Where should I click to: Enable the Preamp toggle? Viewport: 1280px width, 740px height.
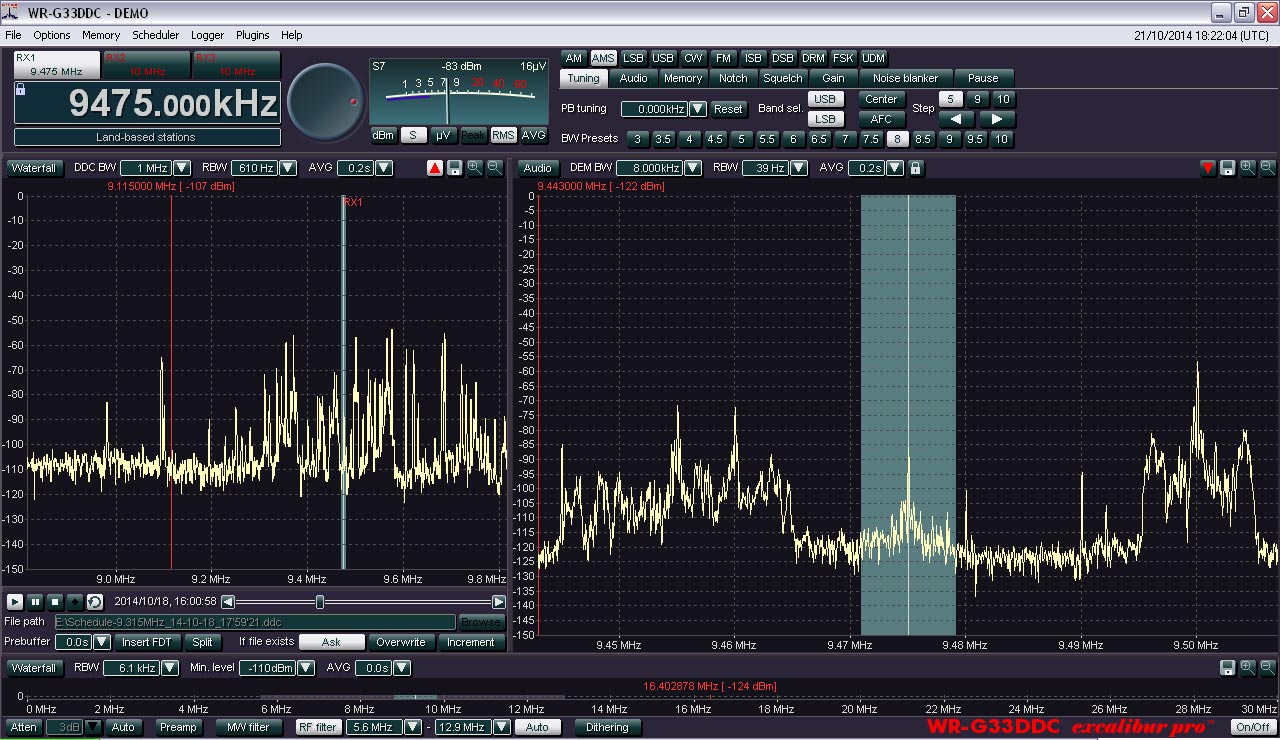click(179, 727)
